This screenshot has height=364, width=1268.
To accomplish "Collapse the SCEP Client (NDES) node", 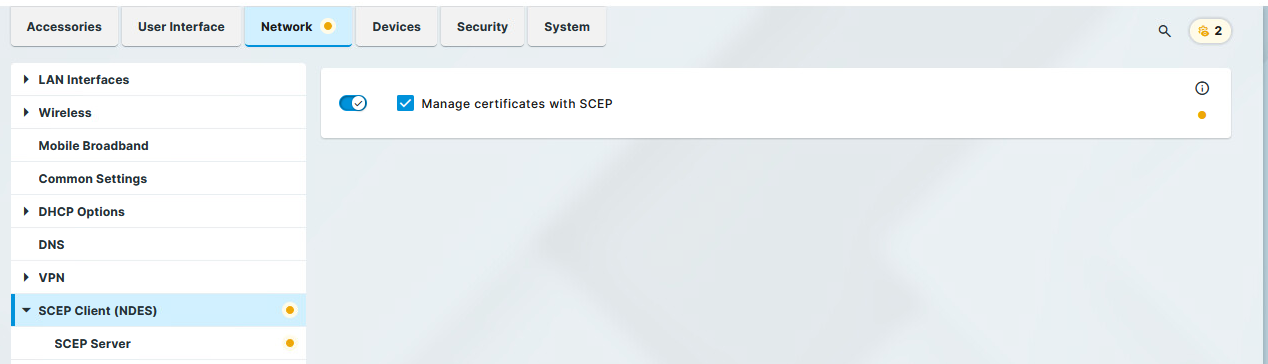I will [x=26, y=310].
